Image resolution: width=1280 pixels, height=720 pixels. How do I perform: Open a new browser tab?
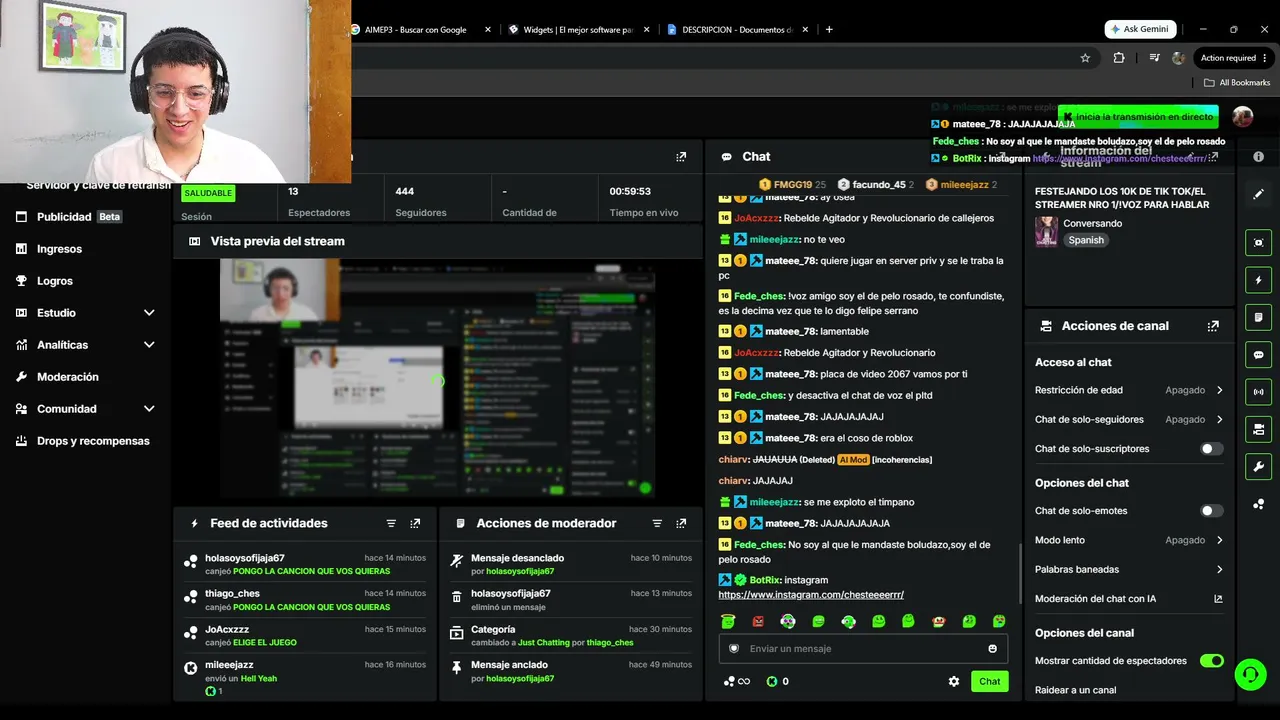[829, 30]
